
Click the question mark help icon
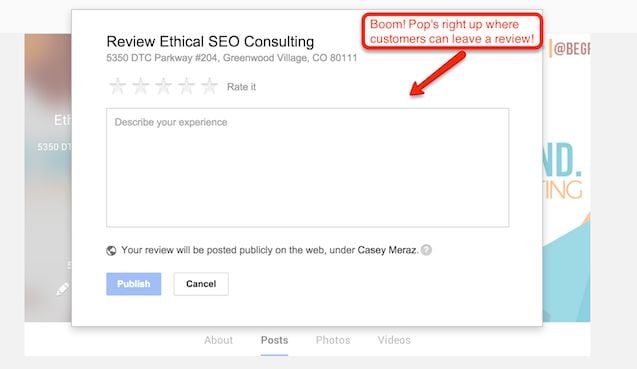(426, 250)
